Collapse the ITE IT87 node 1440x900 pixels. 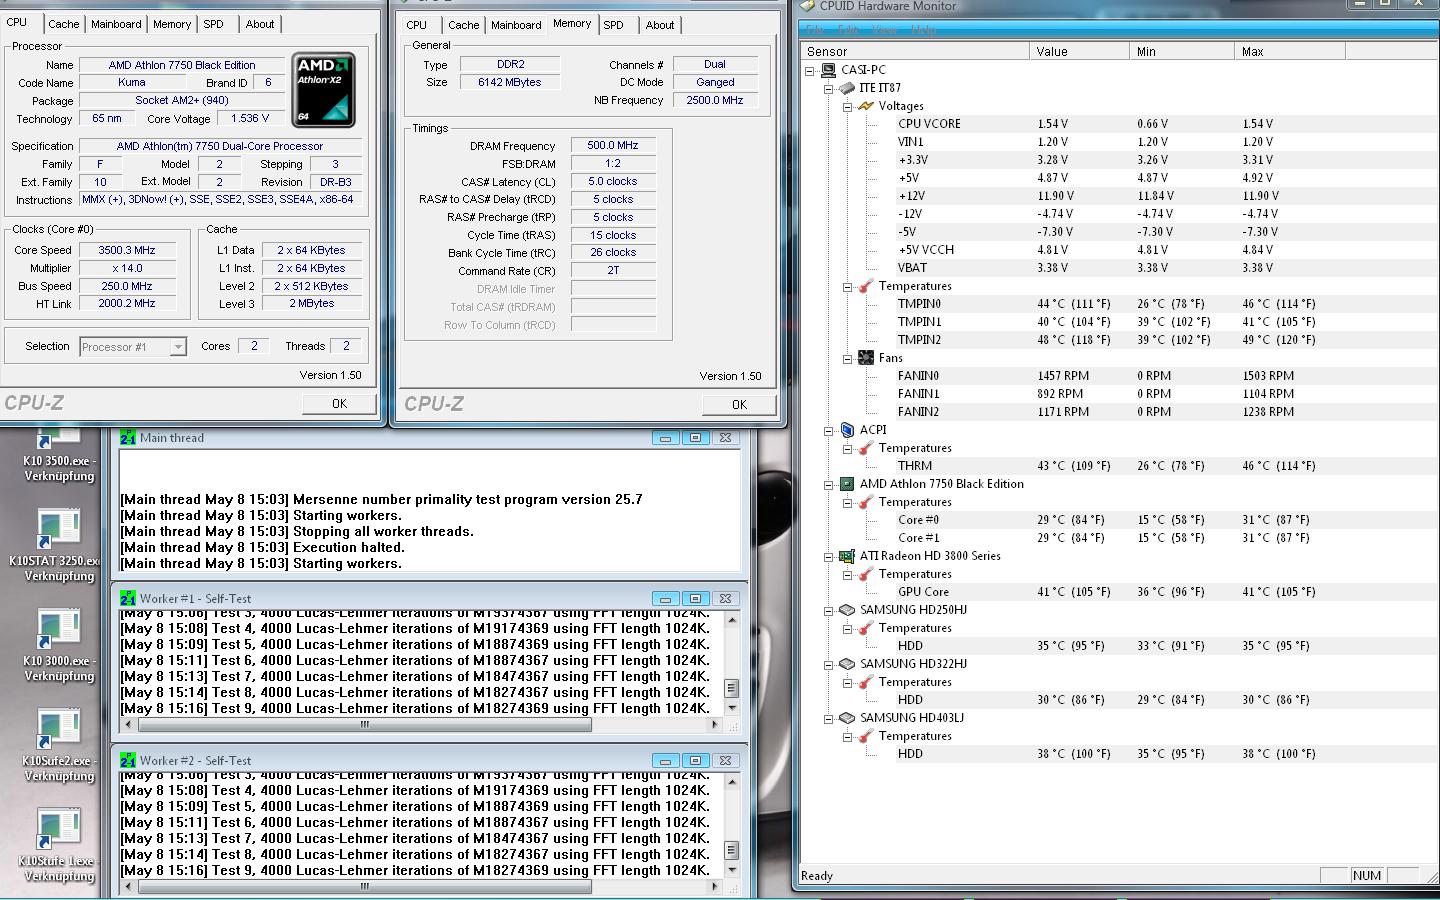(829, 88)
